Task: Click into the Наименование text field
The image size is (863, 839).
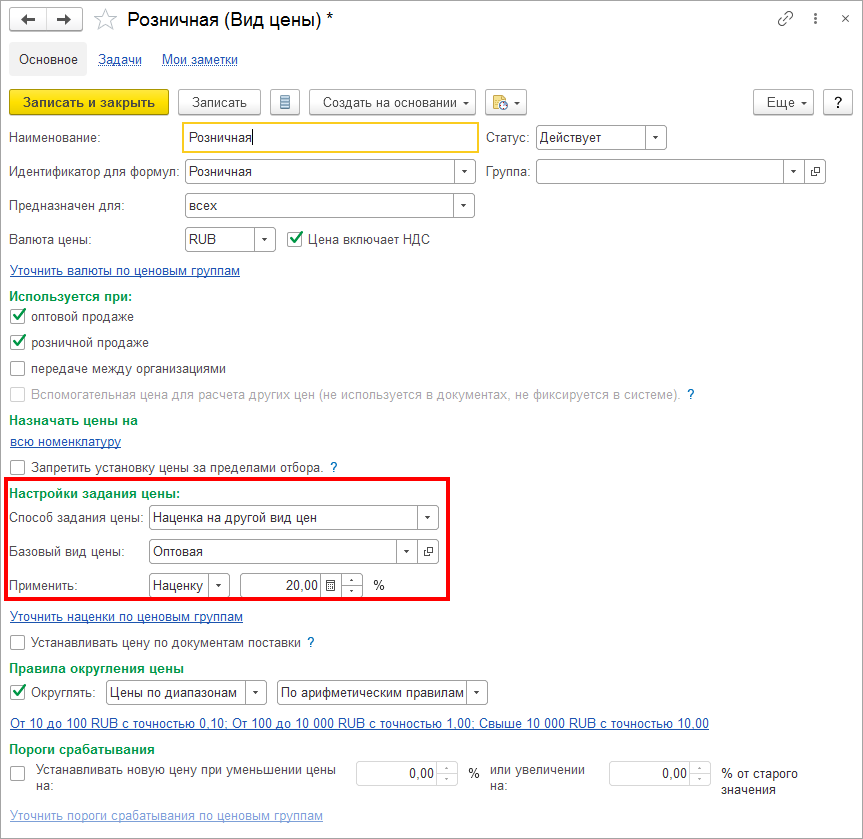Action: (x=330, y=138)
